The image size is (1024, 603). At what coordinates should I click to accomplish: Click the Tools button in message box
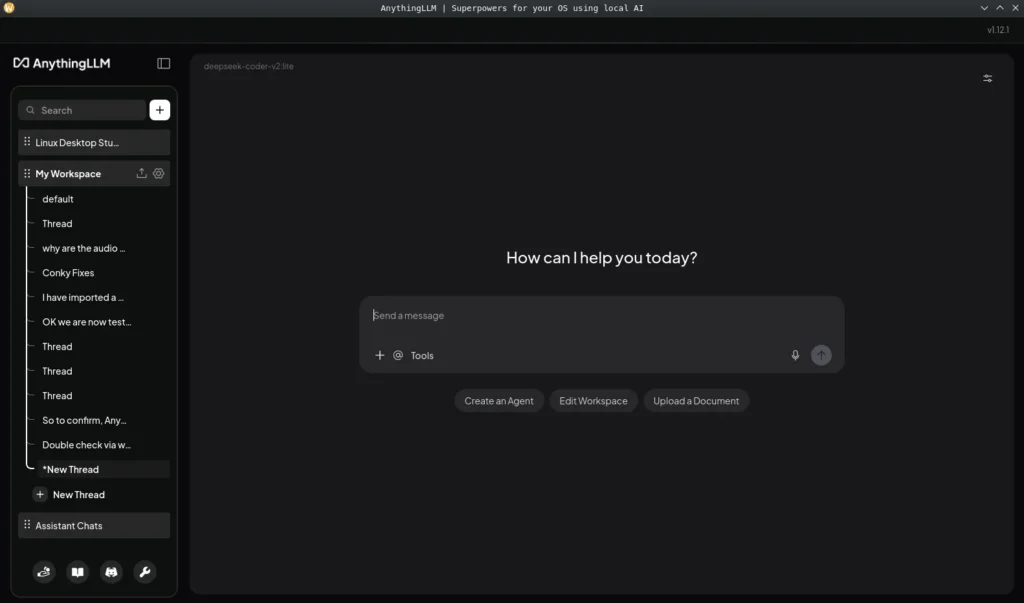tap(422, 355)
